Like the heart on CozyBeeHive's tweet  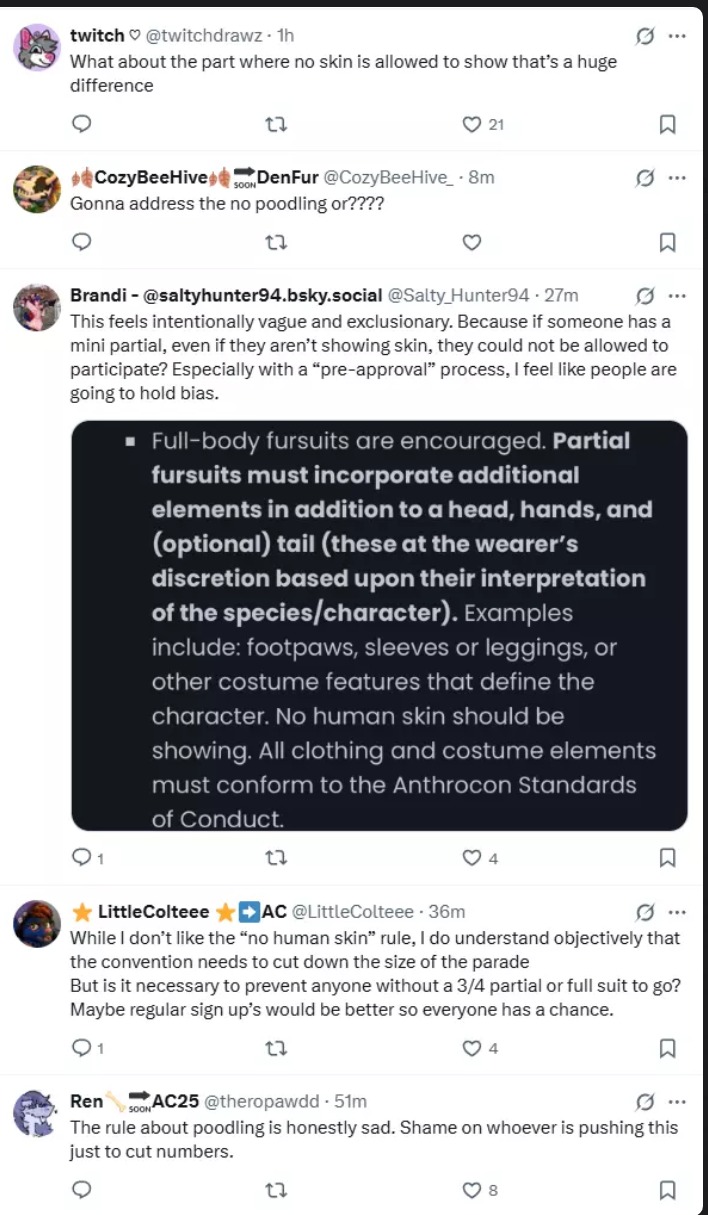[x=472, y=241]
